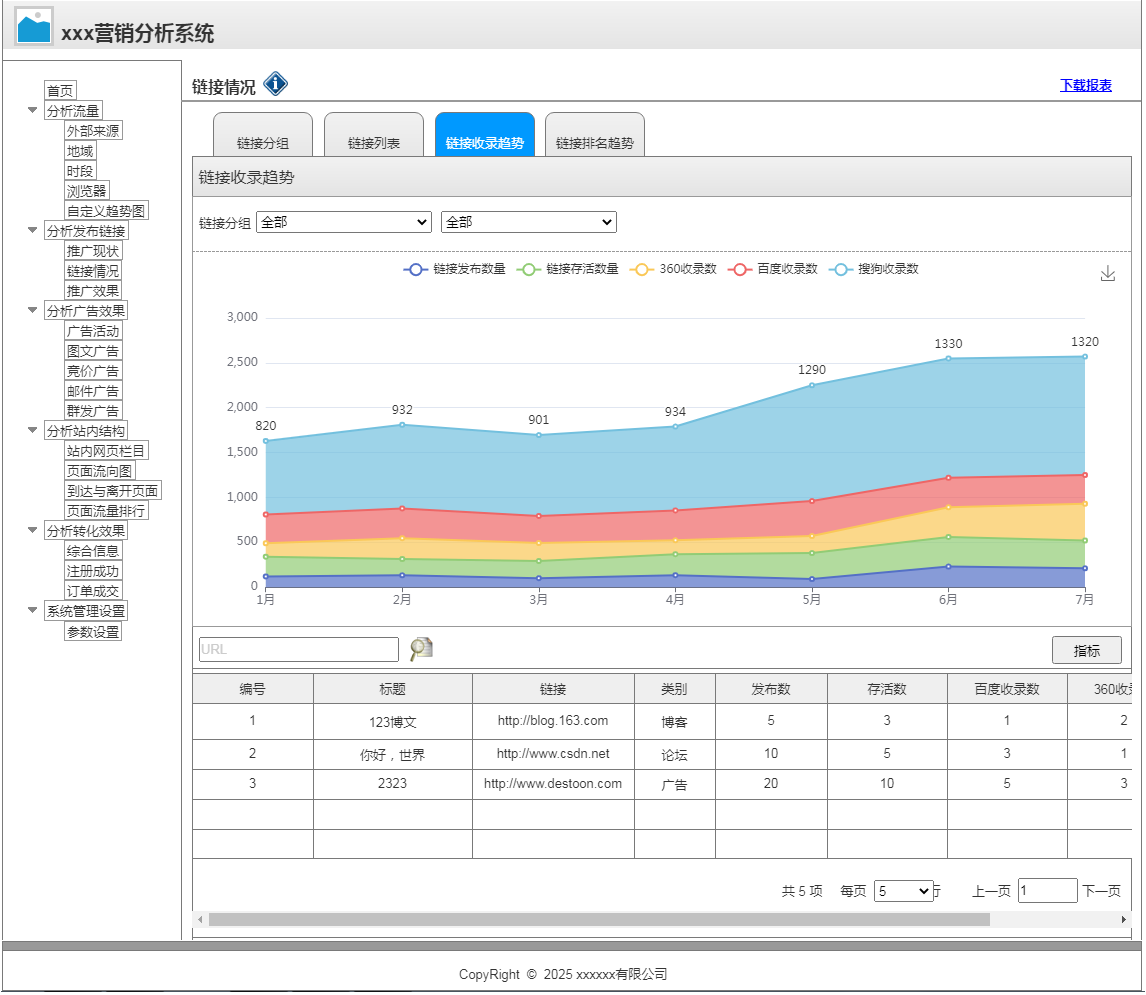Open 首页 in the sidebar
The height and width of the screenshot is (995, 1146).
(60, 91)
